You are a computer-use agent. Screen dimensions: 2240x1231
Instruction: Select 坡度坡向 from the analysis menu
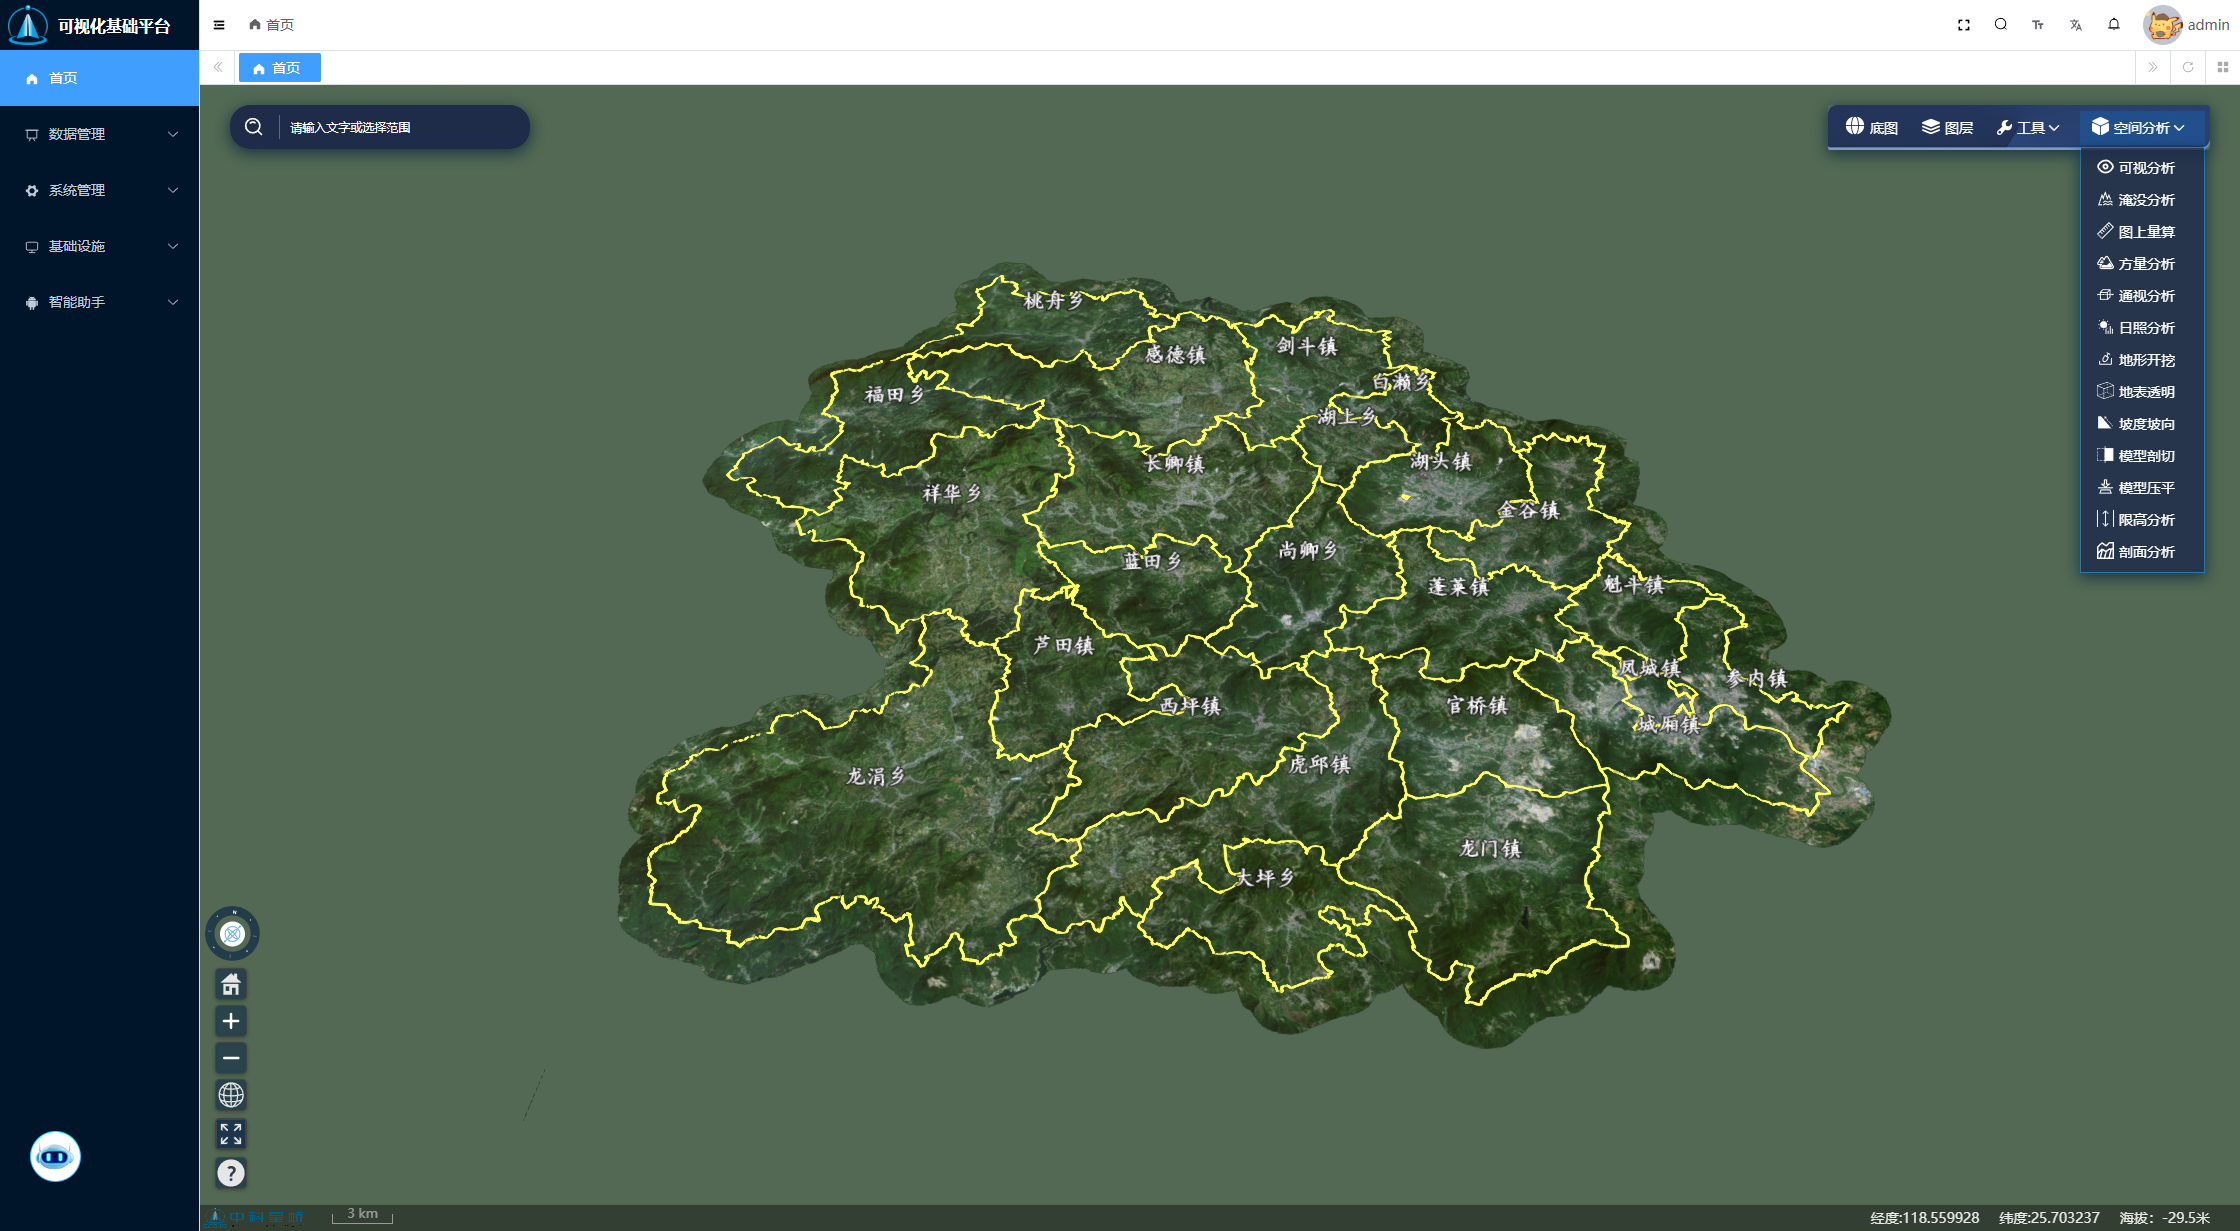coord(2145,424)
